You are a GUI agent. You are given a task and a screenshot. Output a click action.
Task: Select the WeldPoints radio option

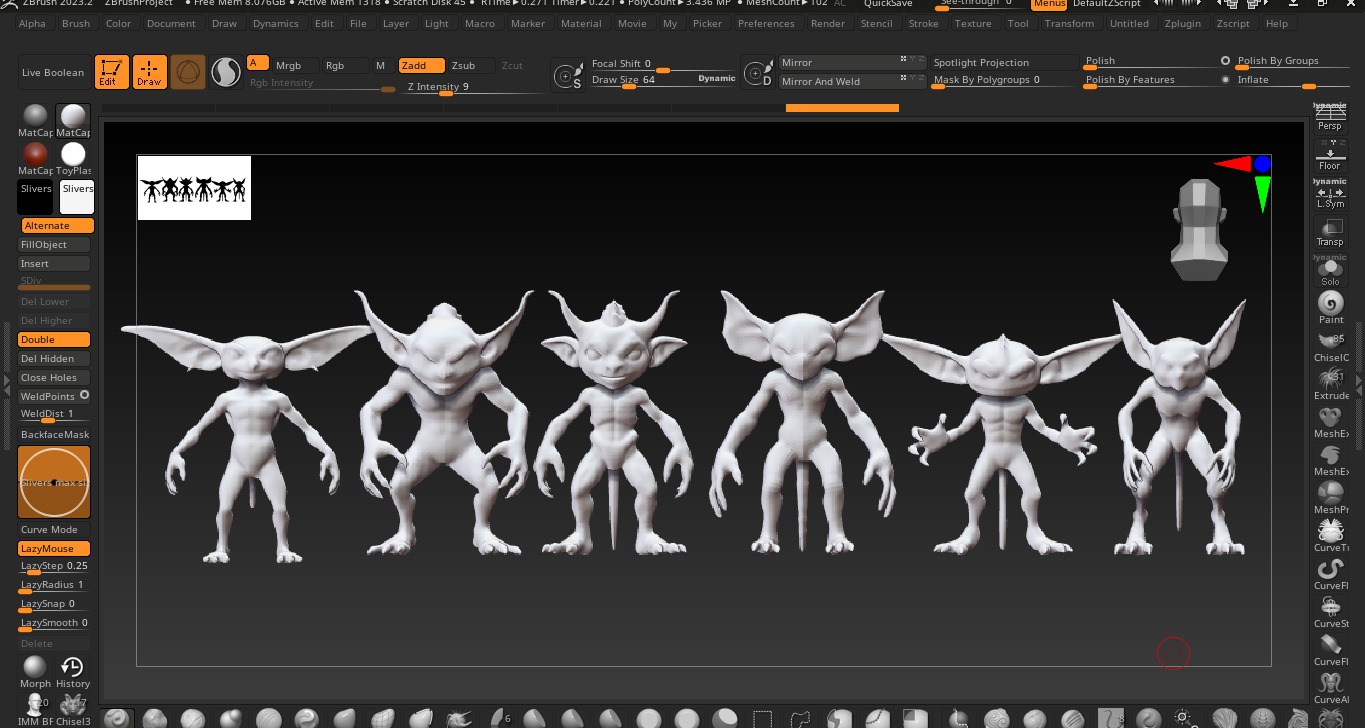pyautogui.click(x=85, y=396)
